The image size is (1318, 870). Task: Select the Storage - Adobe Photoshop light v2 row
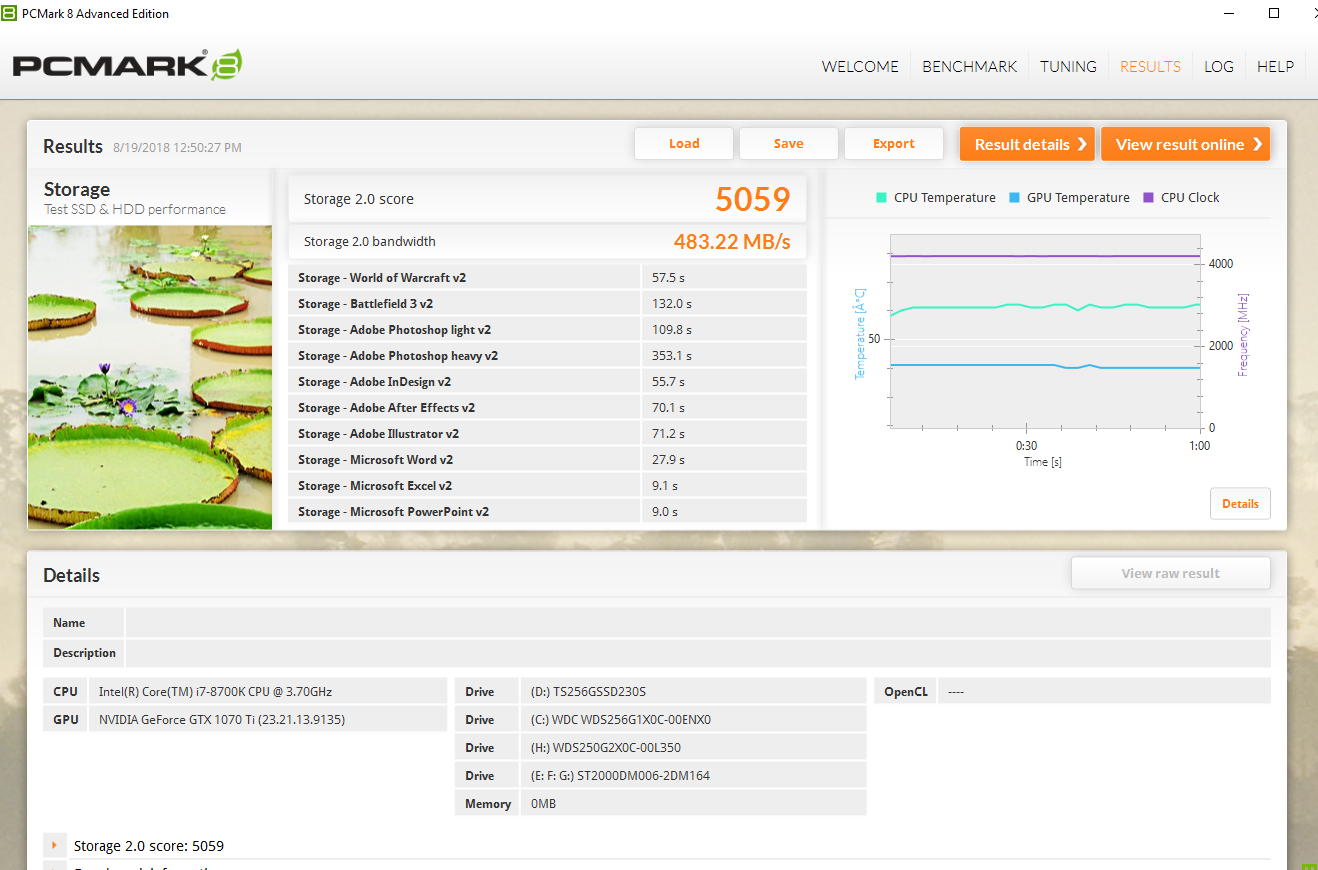547,329
